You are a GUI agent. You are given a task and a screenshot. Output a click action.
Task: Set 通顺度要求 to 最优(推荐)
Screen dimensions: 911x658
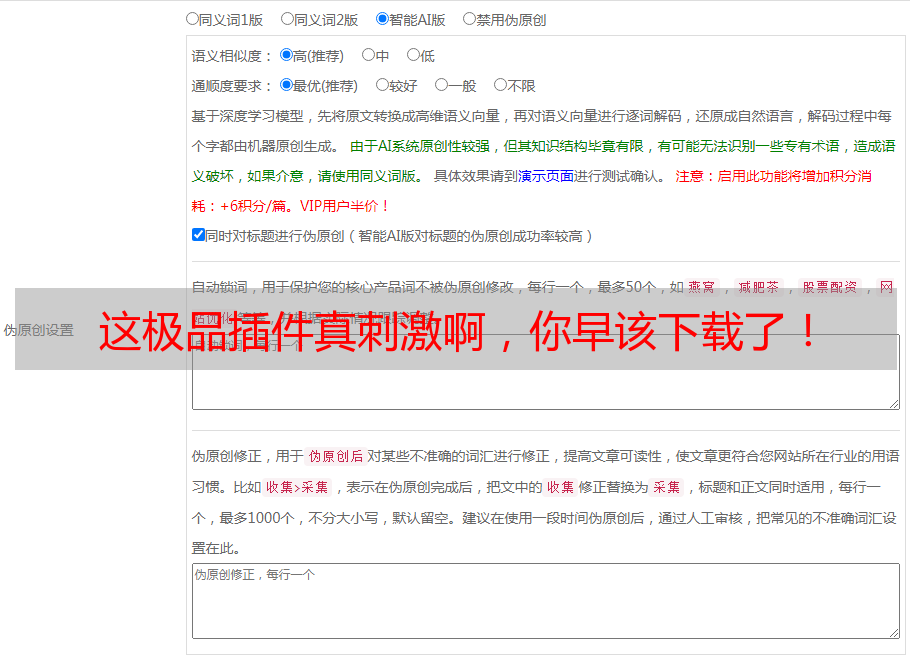pyautogui.click(x=286, y=85)
